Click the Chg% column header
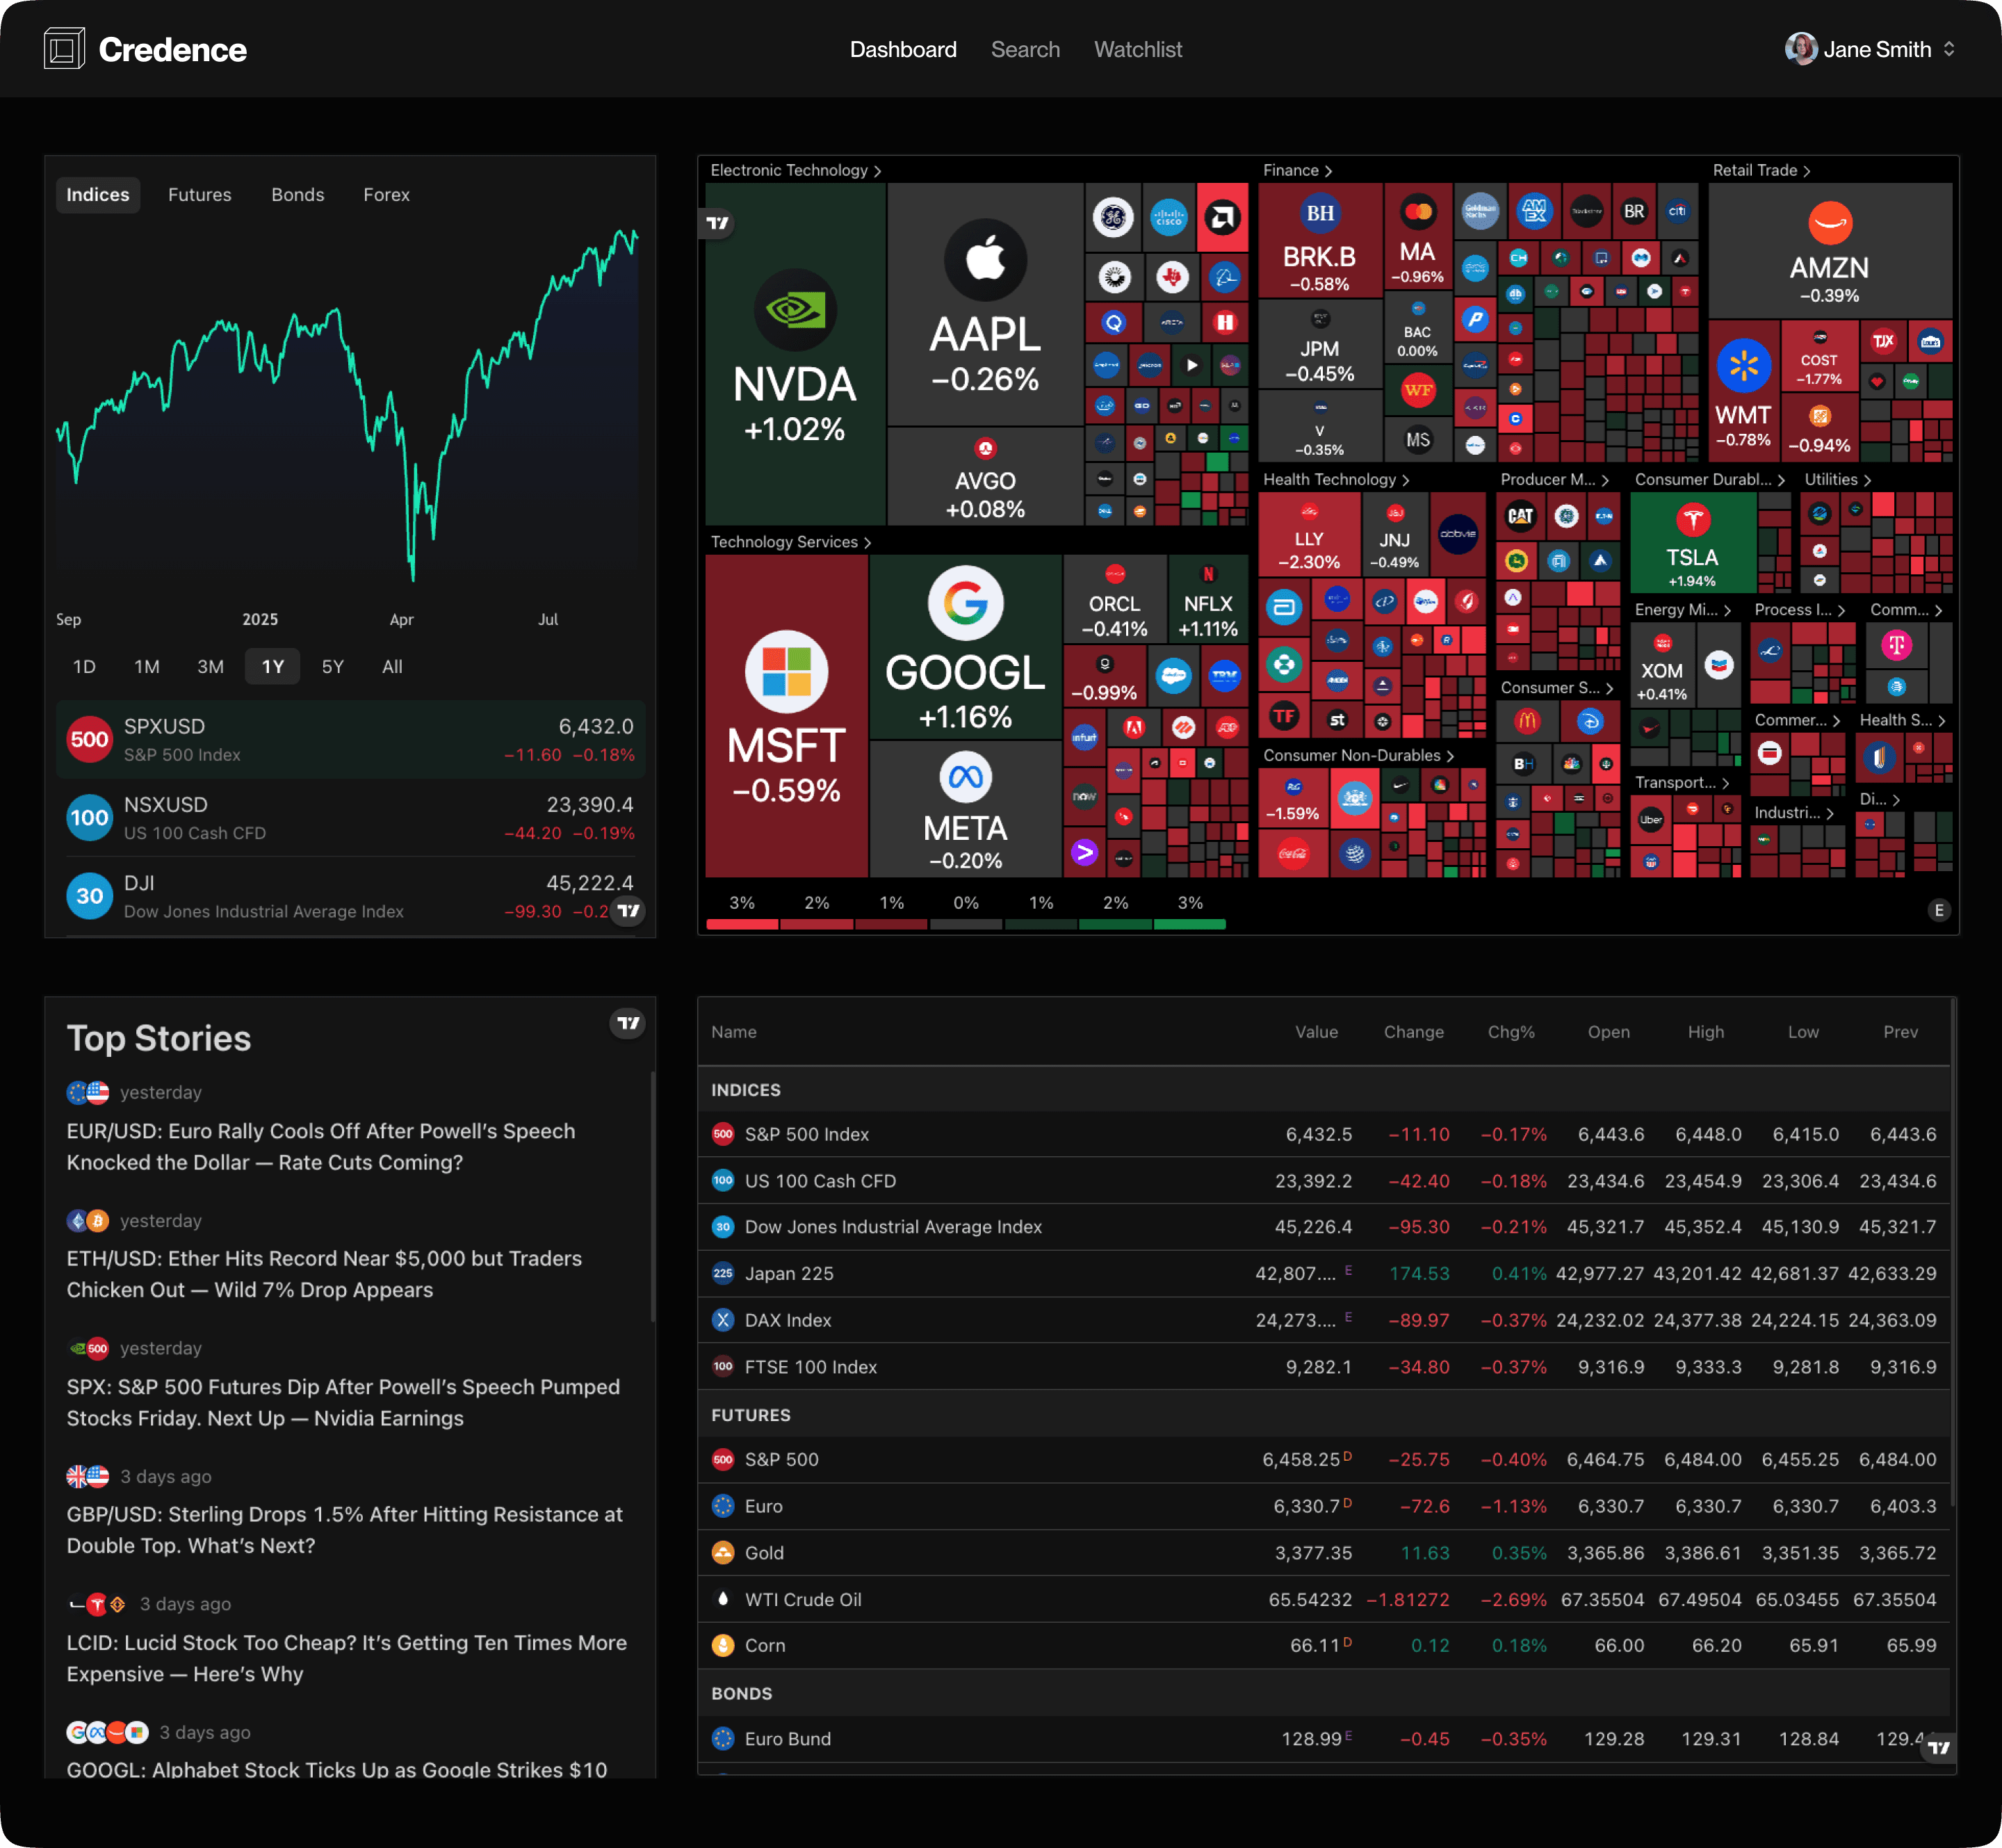Image resolution: width=2002 pixels, height=1848 pixels. (1511, 1032)
